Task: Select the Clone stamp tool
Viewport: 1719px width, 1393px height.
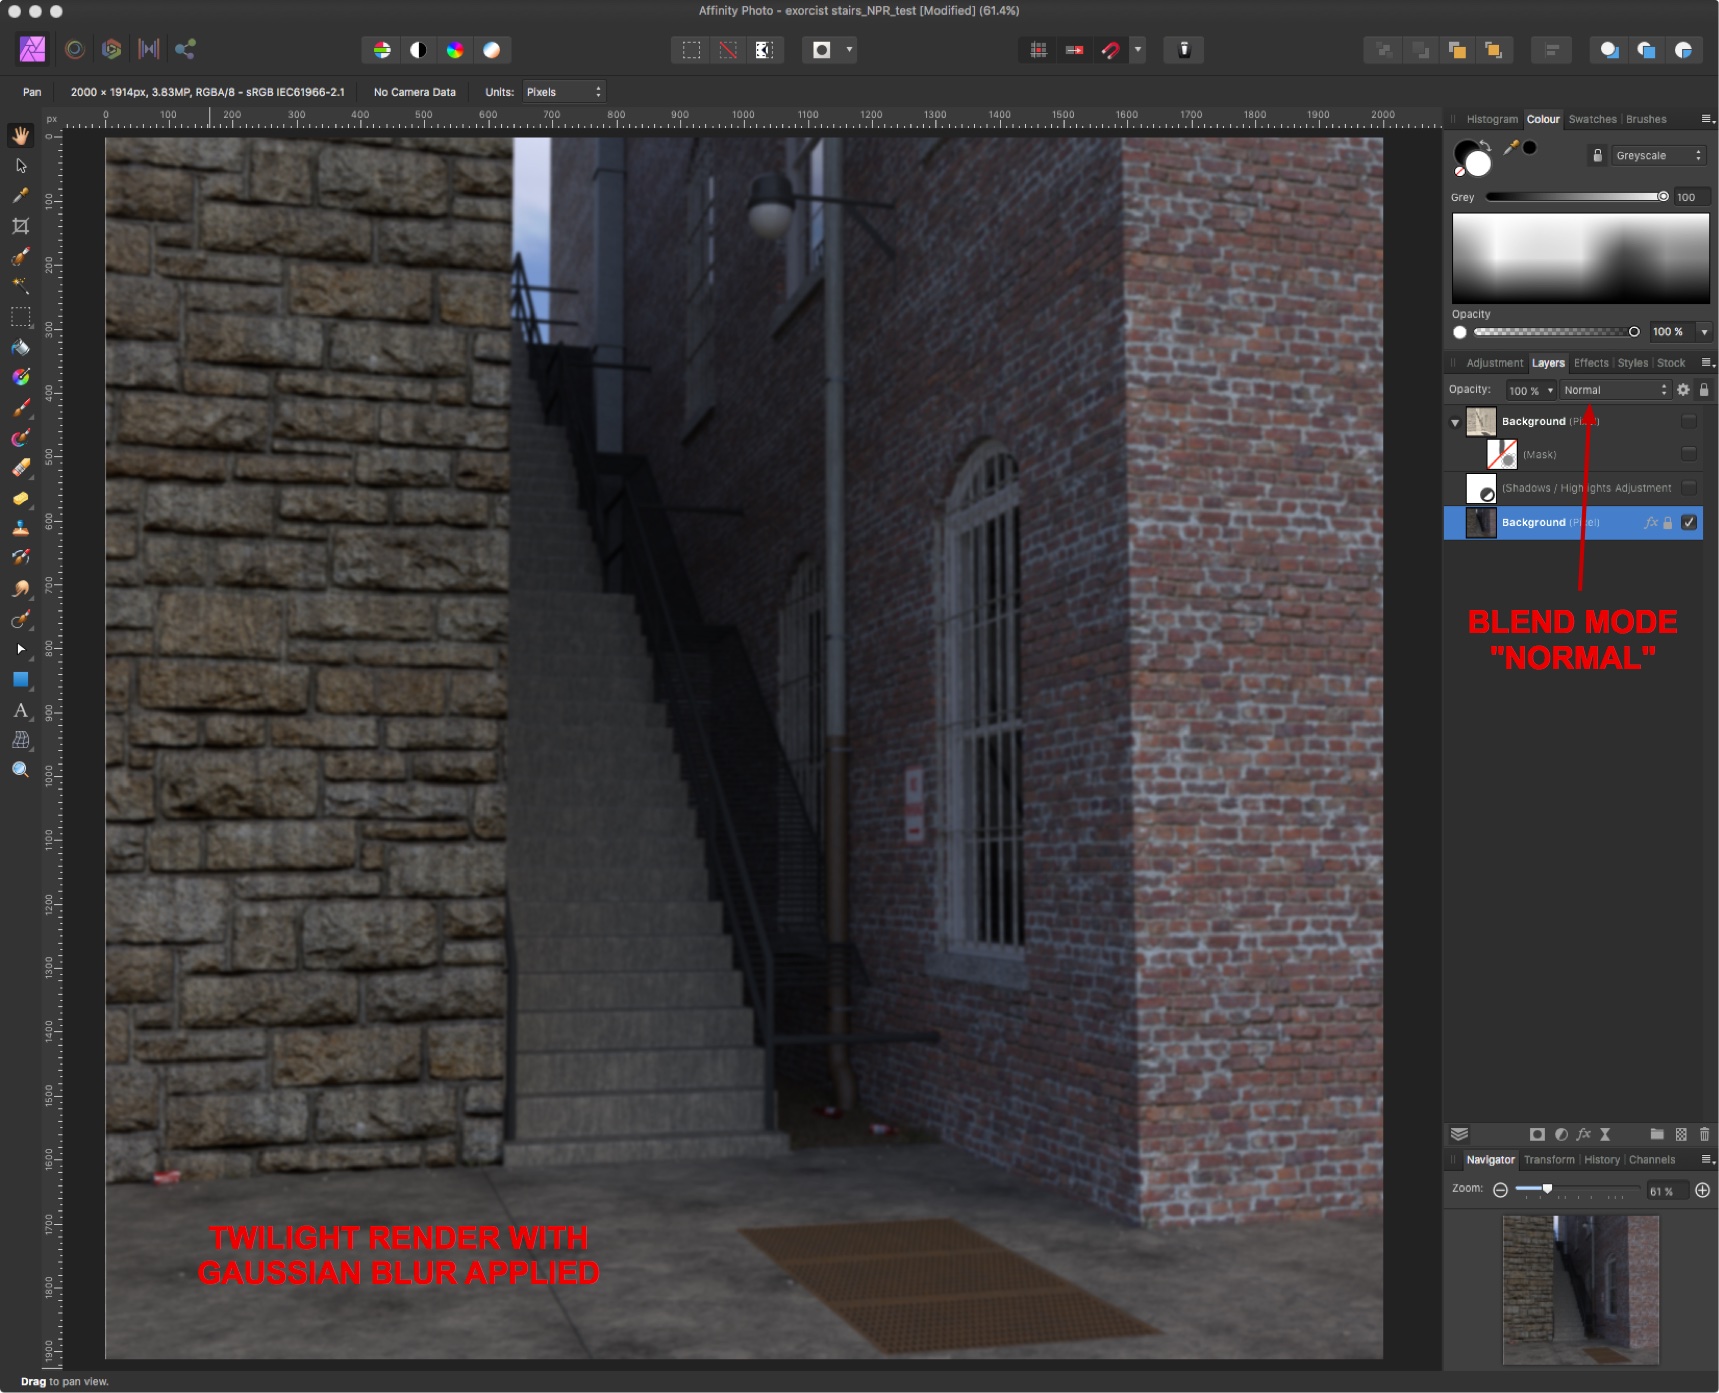Action: coord(20,528)
